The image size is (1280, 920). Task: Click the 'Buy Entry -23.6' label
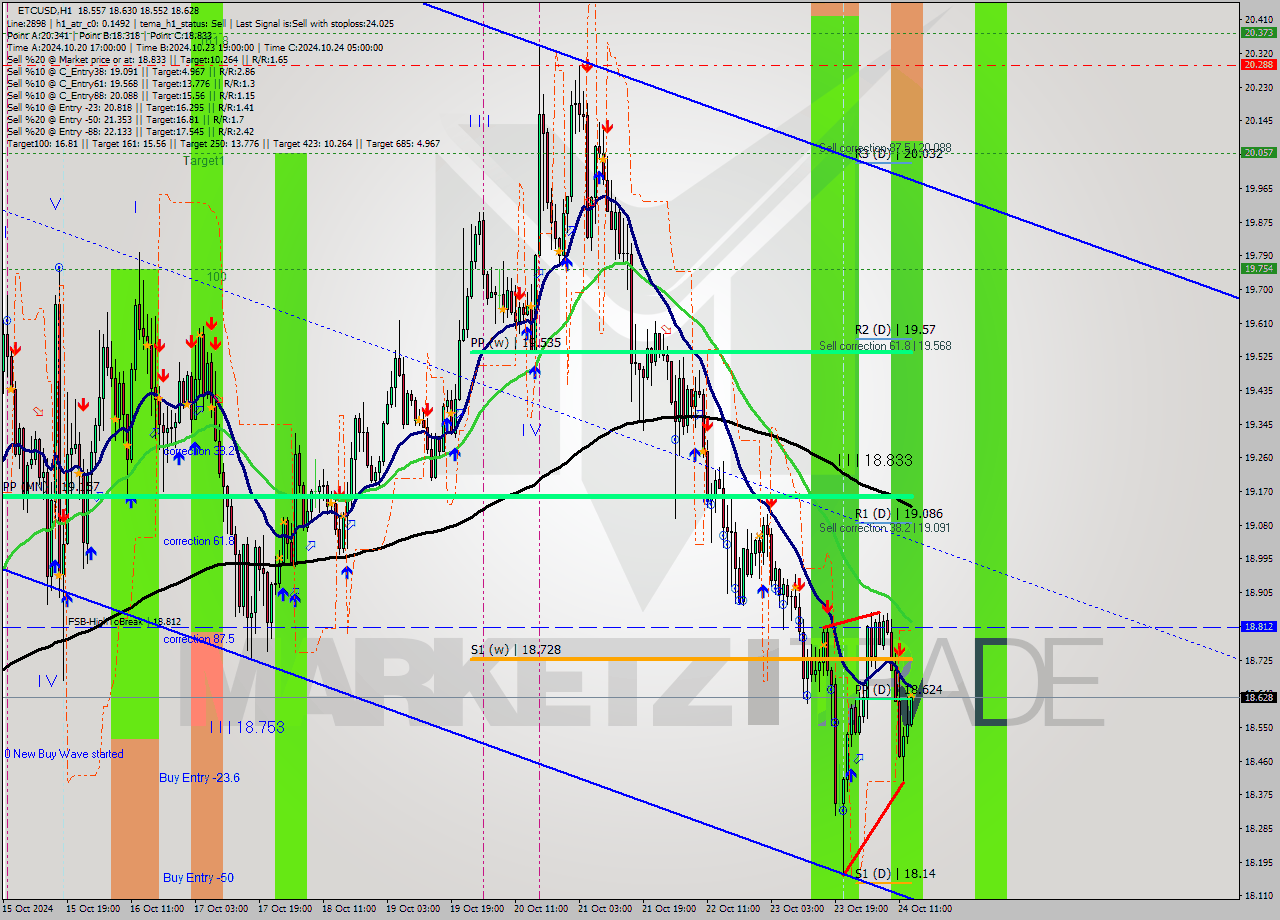click(x=199, y=777)
